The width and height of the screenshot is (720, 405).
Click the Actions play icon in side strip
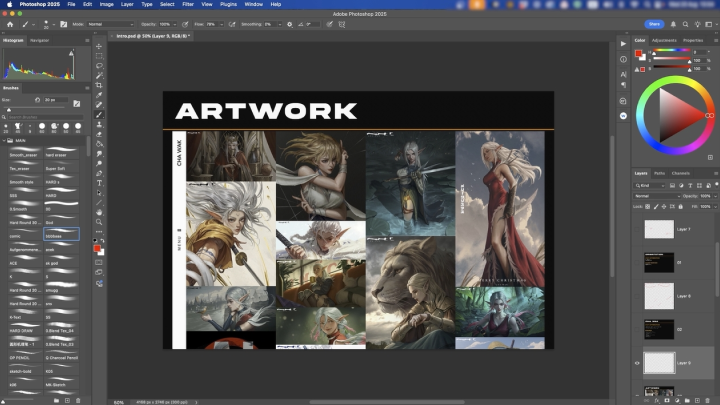(623, 44)
